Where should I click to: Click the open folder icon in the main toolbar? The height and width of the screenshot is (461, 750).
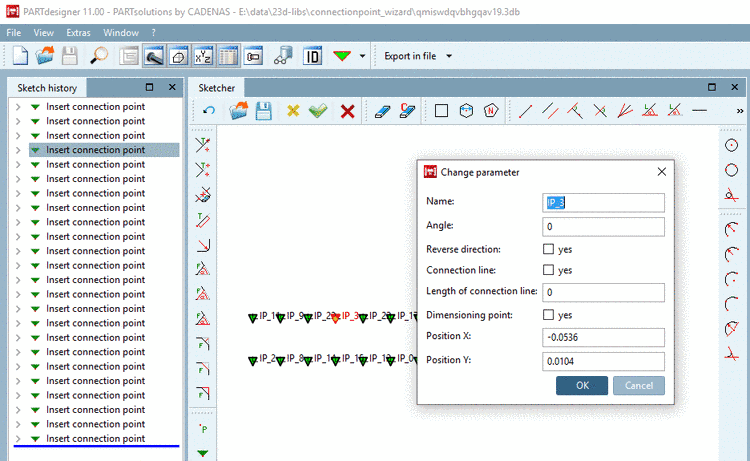click(x=45, y=56)
